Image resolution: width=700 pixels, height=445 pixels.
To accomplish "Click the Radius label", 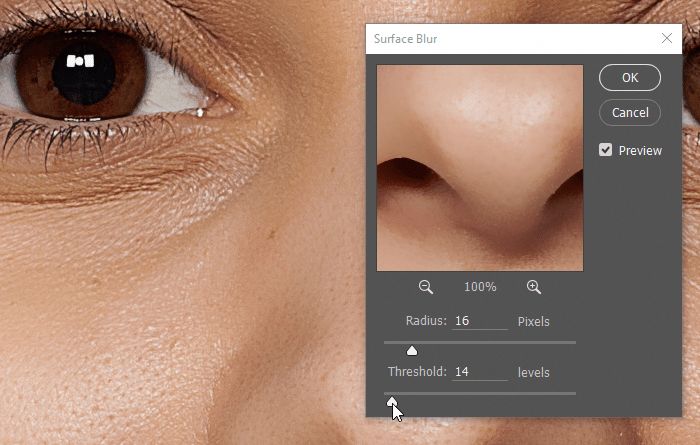I will [426, 321].
